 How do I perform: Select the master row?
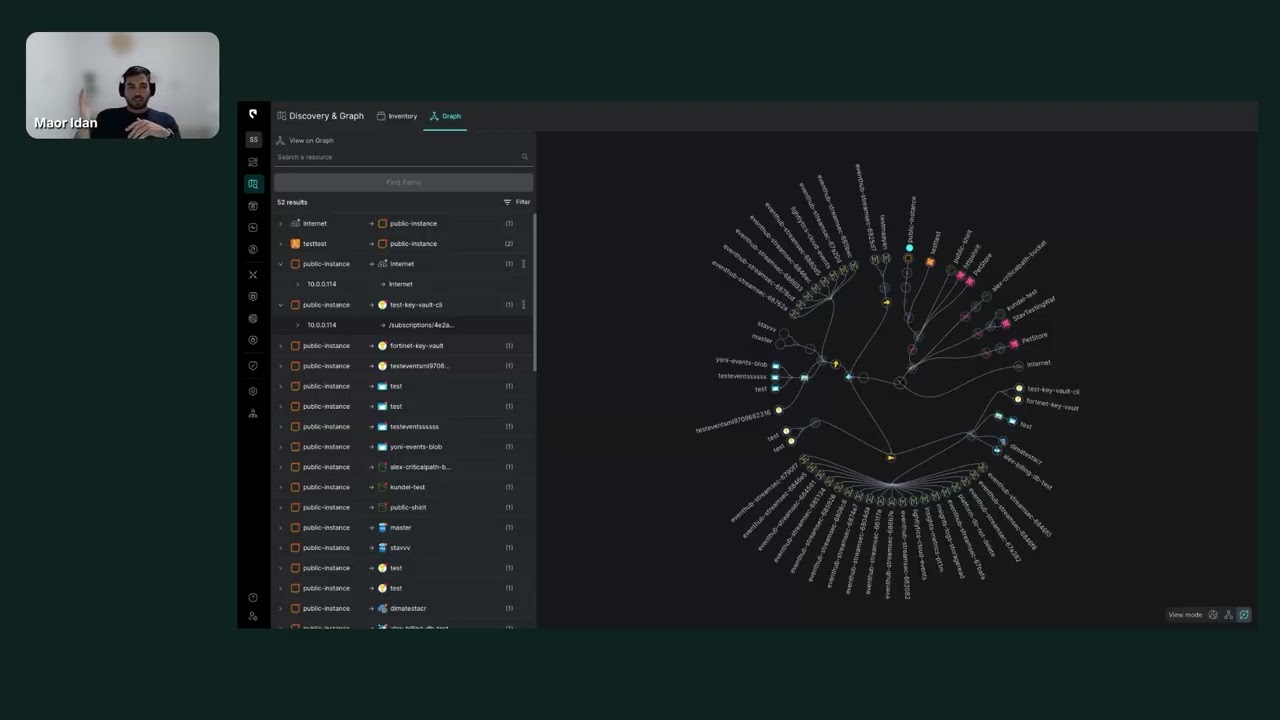coord(403,528)
